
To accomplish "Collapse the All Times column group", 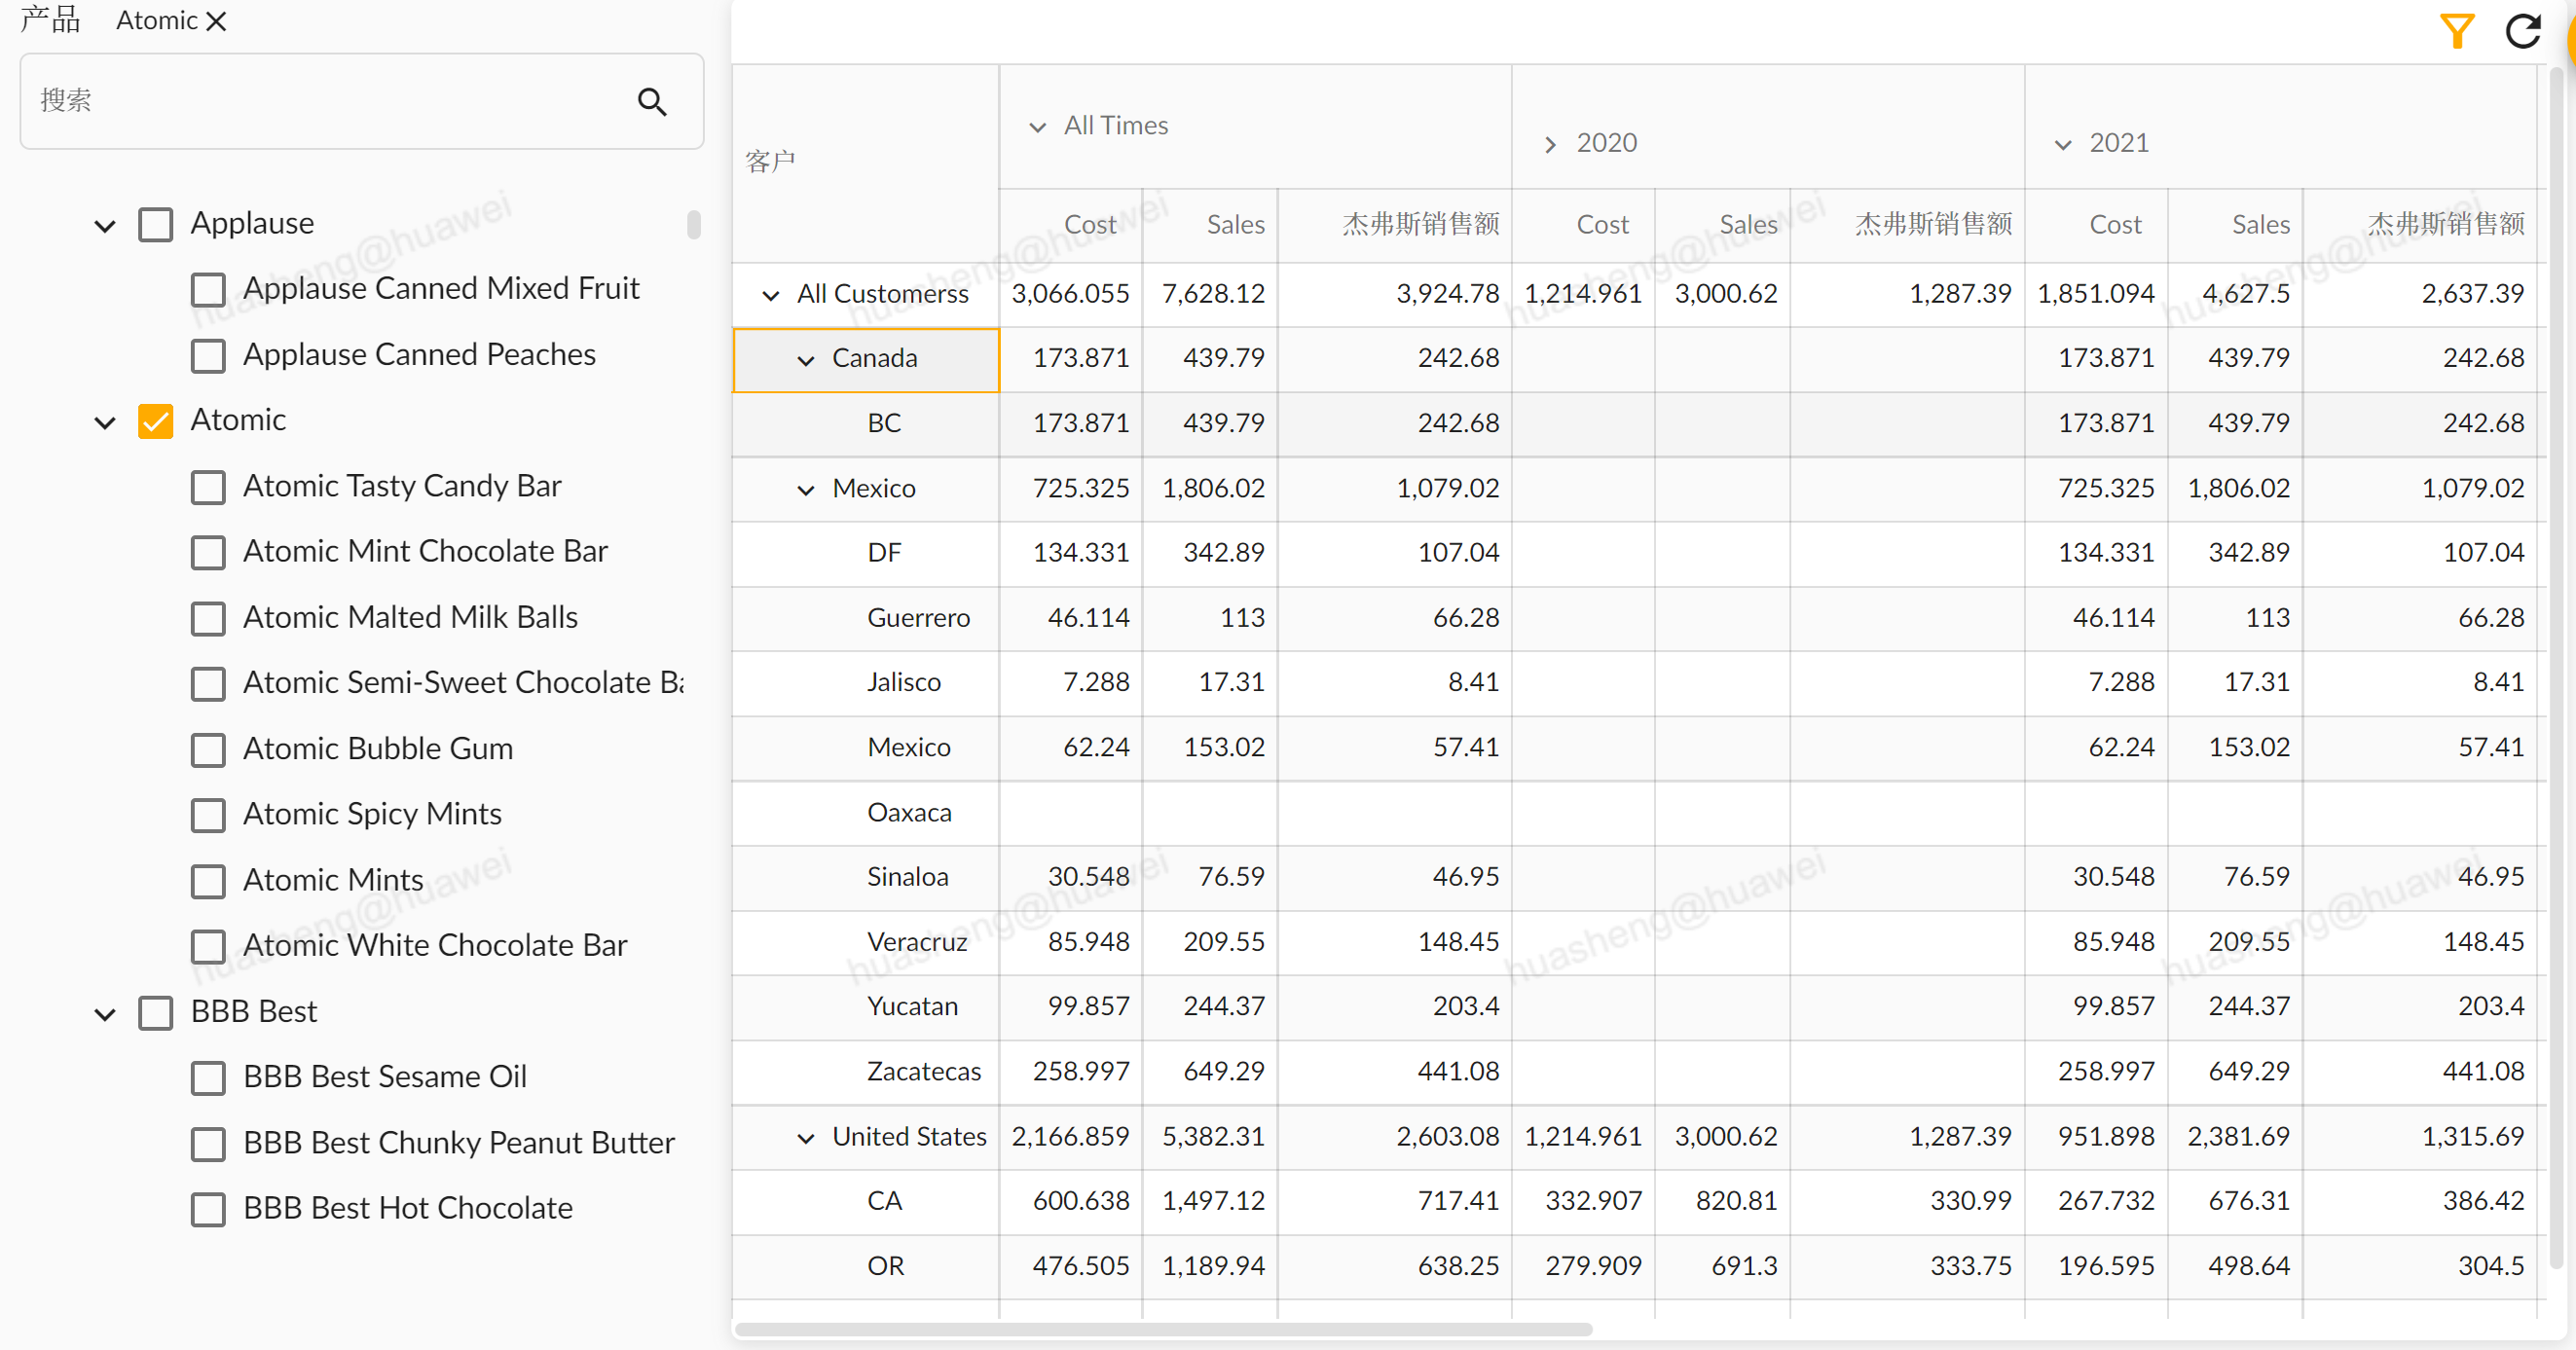I will 1037,127.
